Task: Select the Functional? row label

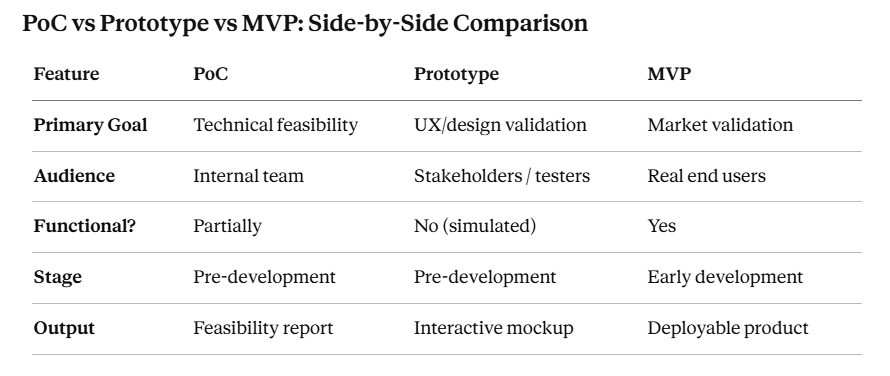Action: coord(85,226)
